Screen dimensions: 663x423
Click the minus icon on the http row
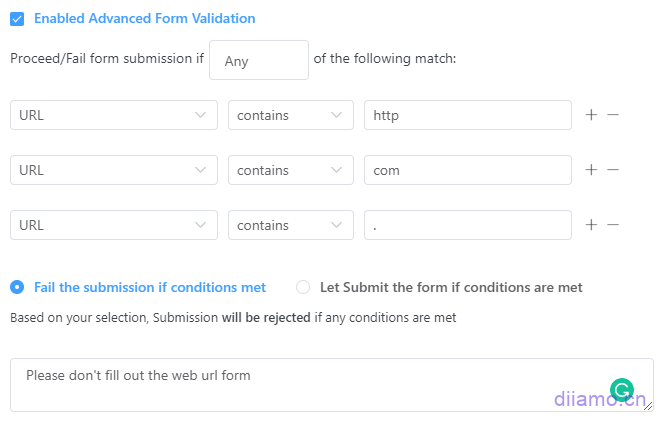613,115
